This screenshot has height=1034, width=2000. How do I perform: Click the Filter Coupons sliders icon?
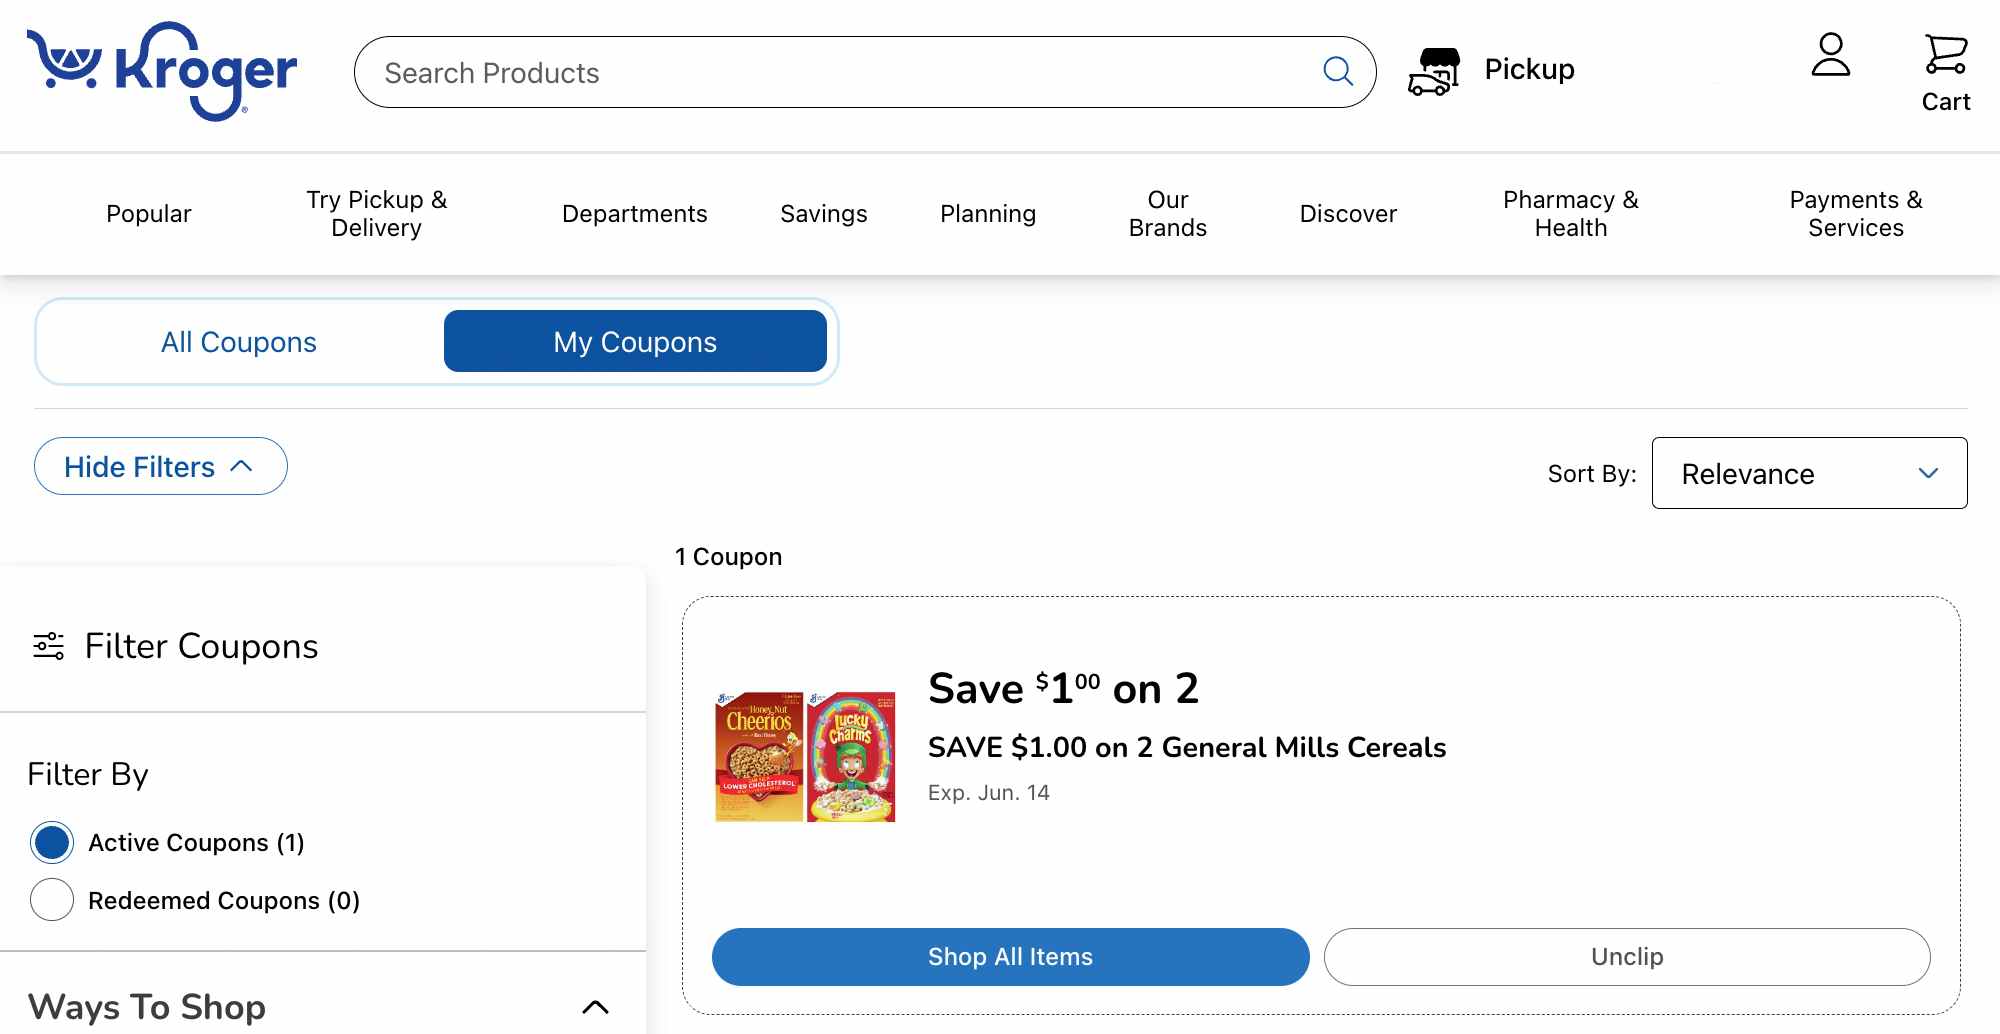(49, 646)
